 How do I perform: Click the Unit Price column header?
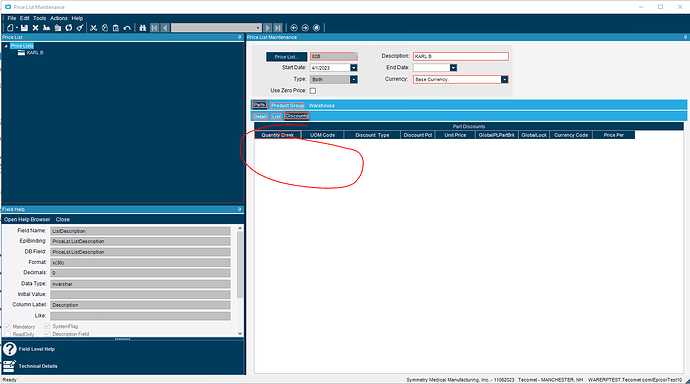click(455, 135)
